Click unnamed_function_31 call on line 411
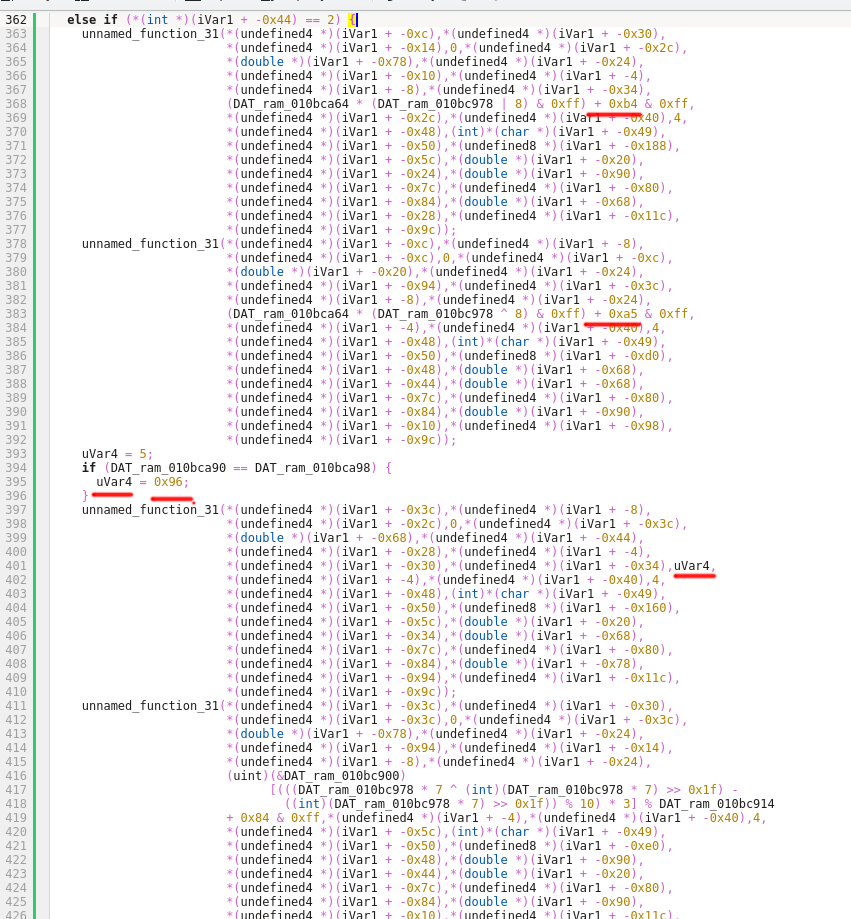851x919 pixels. pos(150,705)
